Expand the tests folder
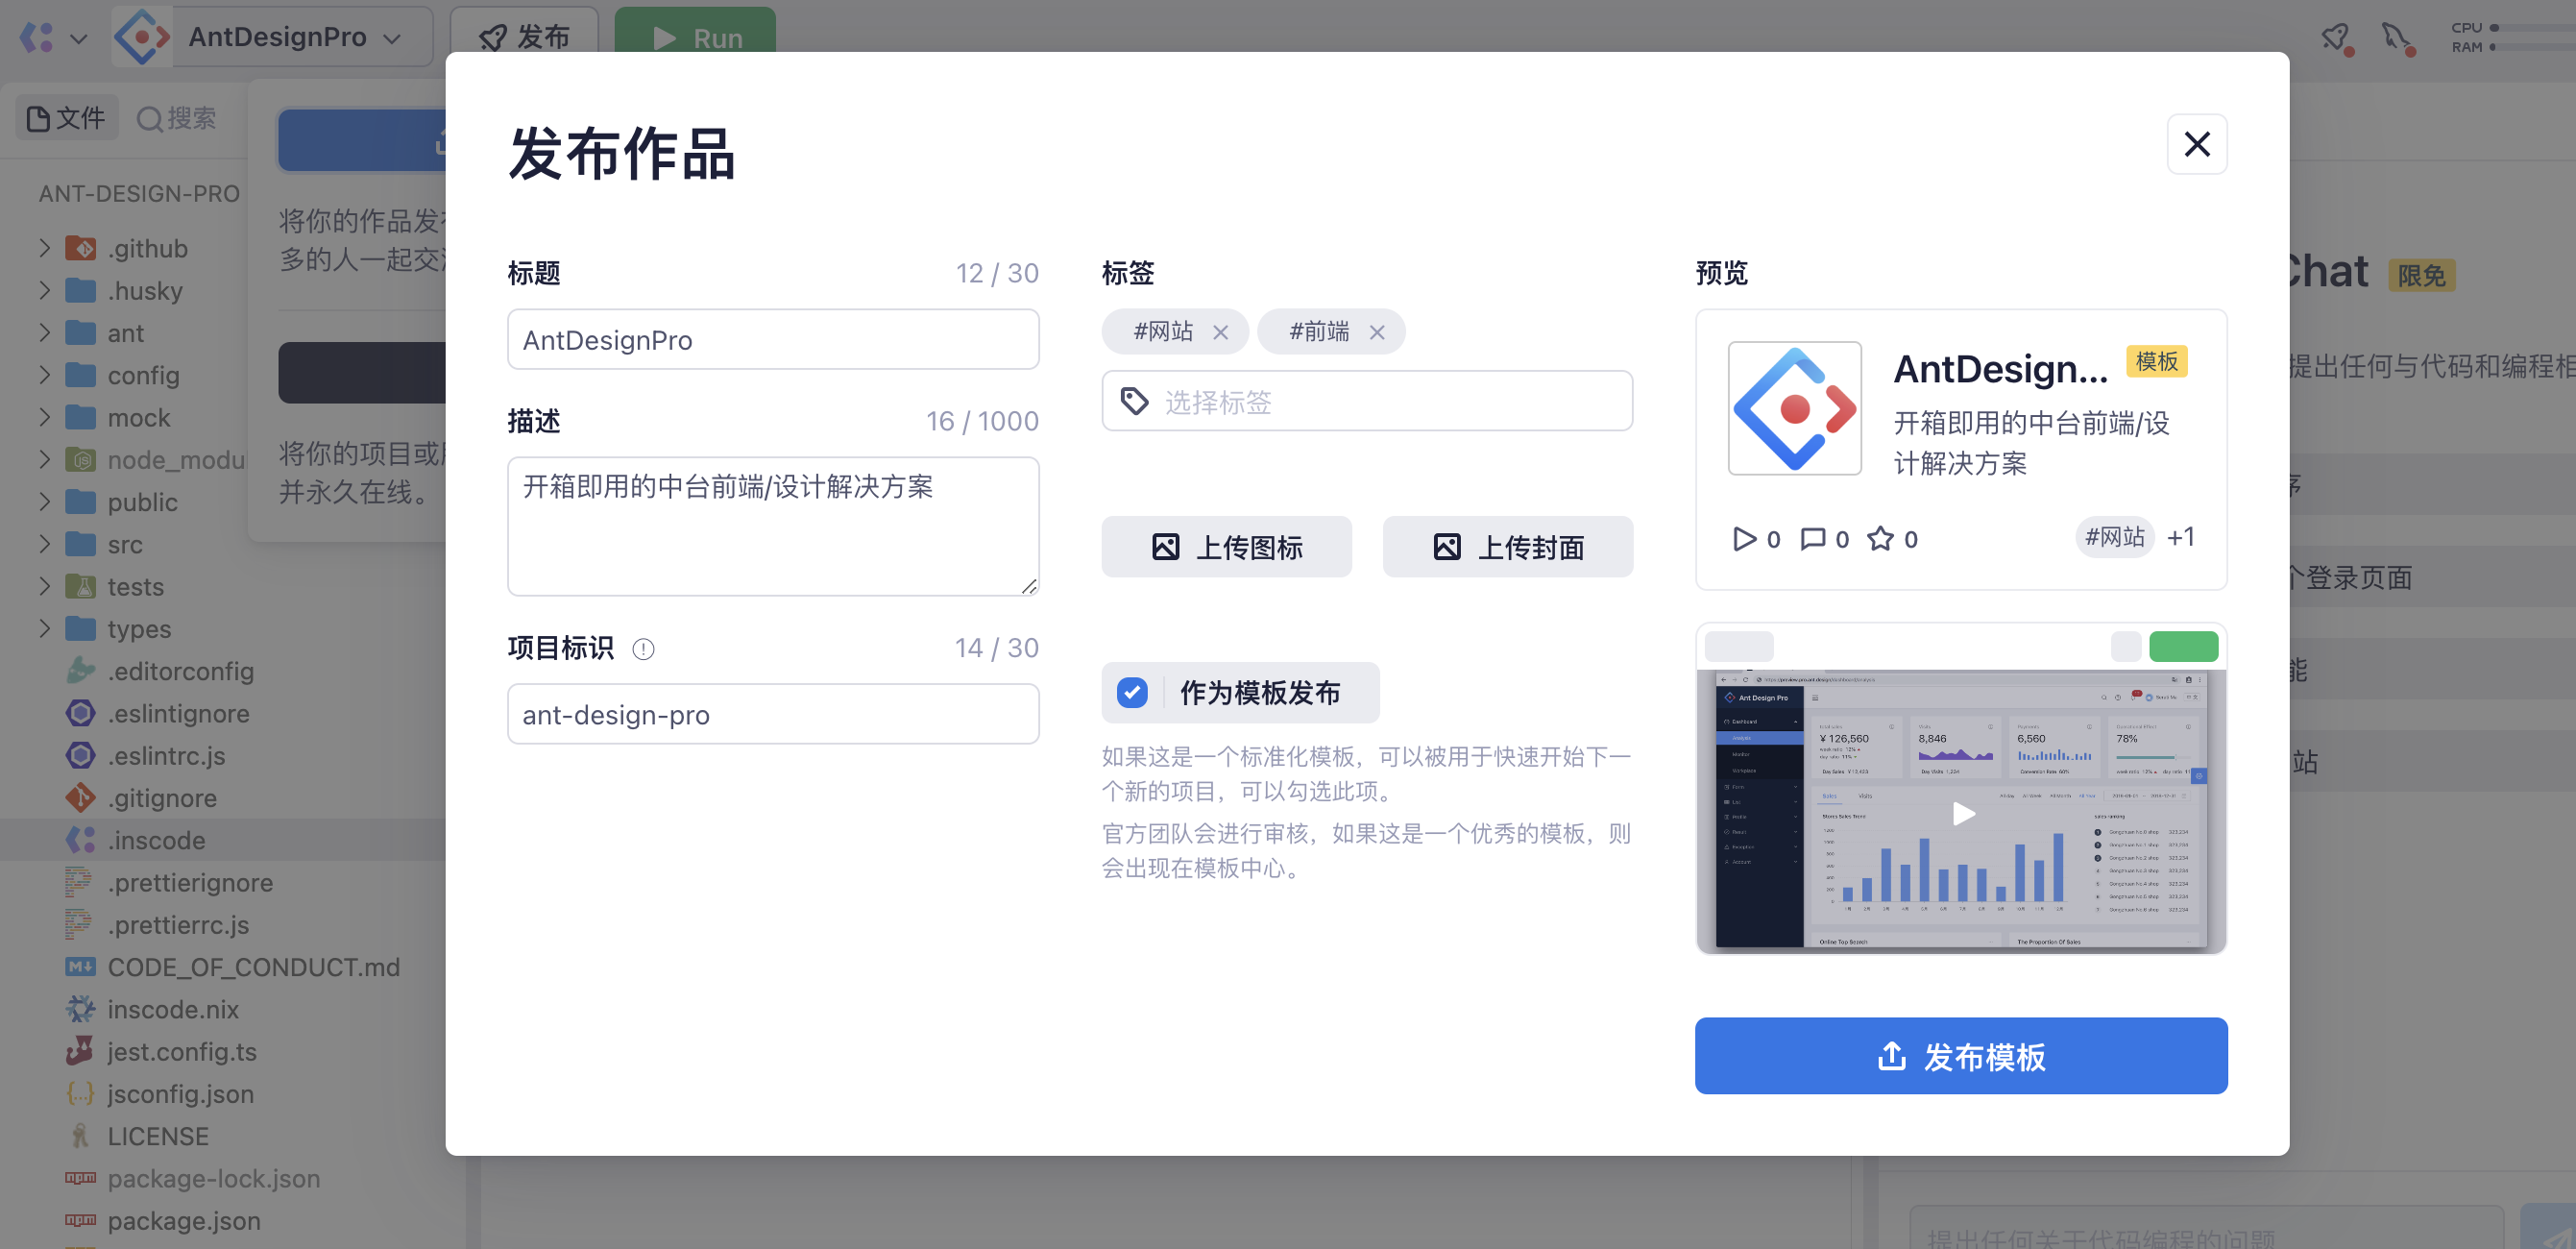The width and height of the screenshot is (2576, 1249). 44,586
